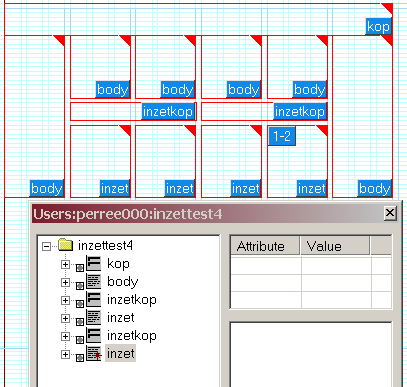Collapse the inzettest4 root folder node

coord(47,247)
